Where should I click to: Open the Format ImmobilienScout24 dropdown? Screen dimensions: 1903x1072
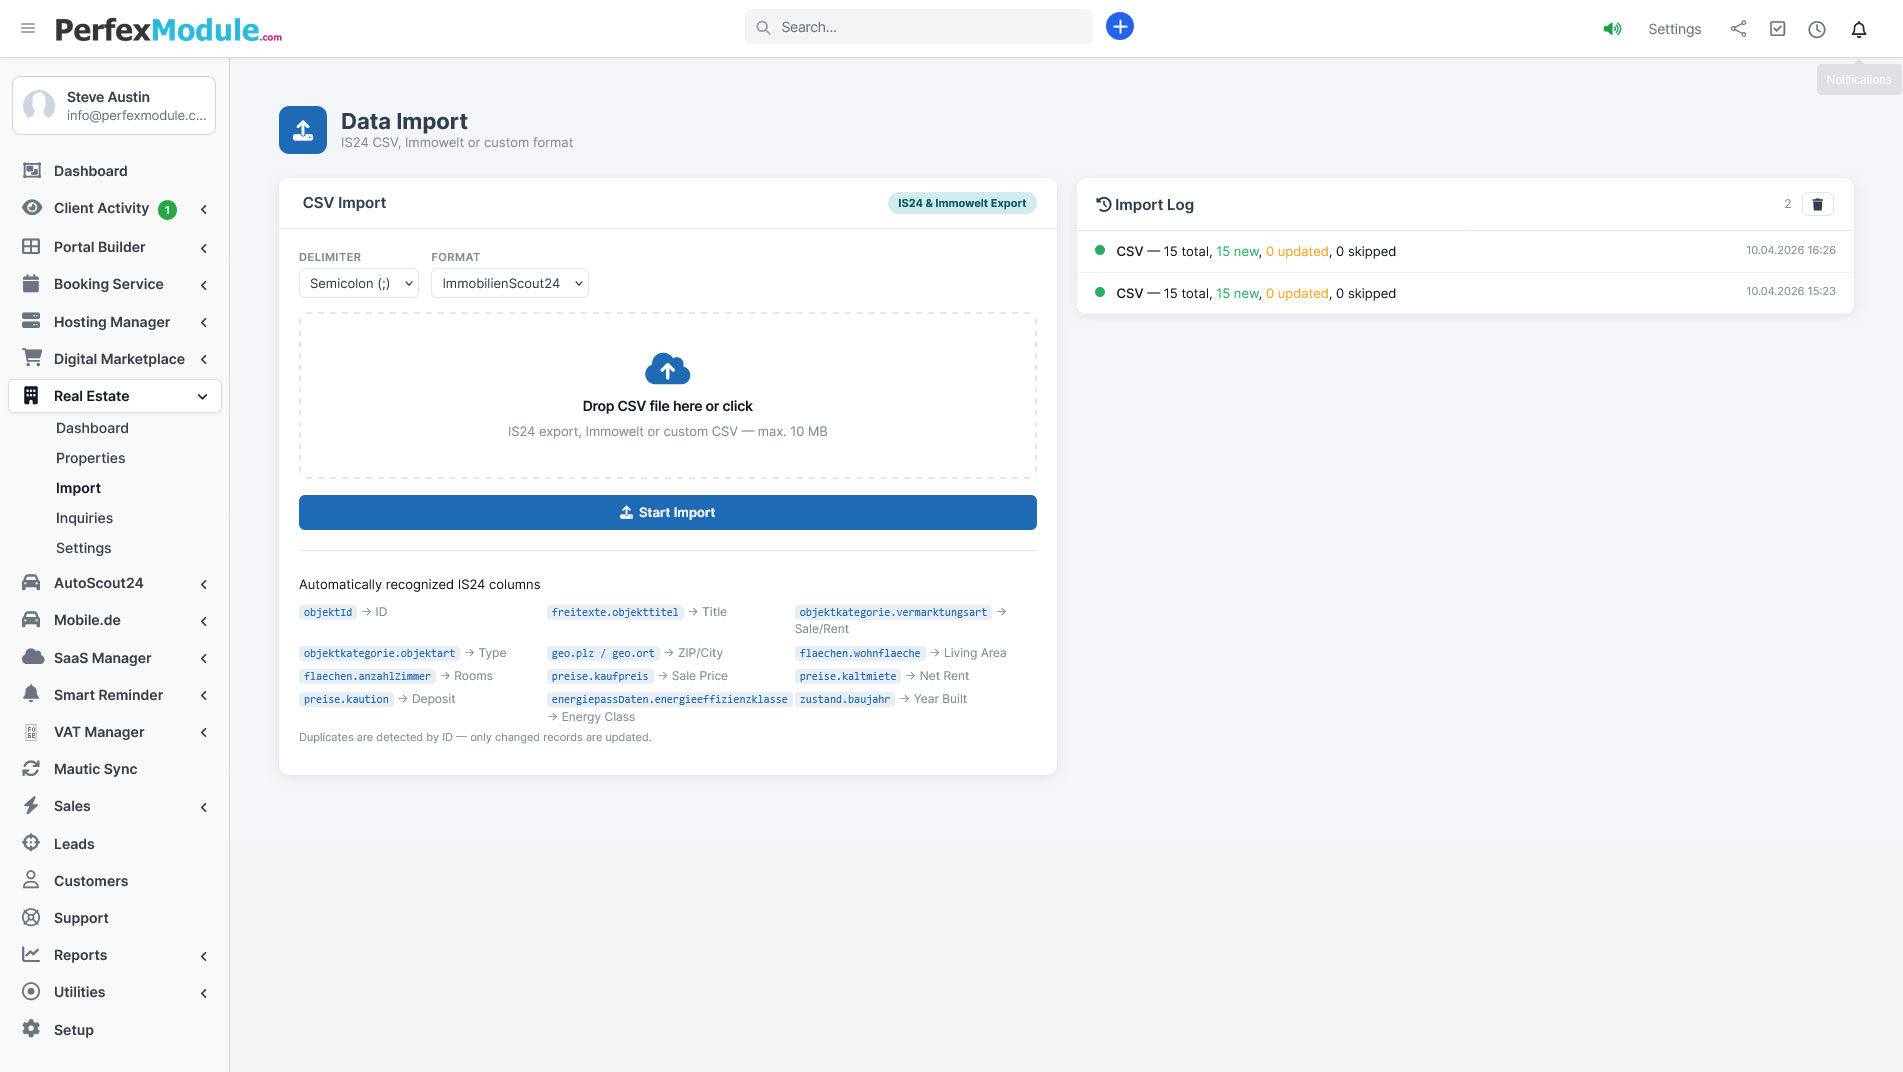(x=509, y=284)
